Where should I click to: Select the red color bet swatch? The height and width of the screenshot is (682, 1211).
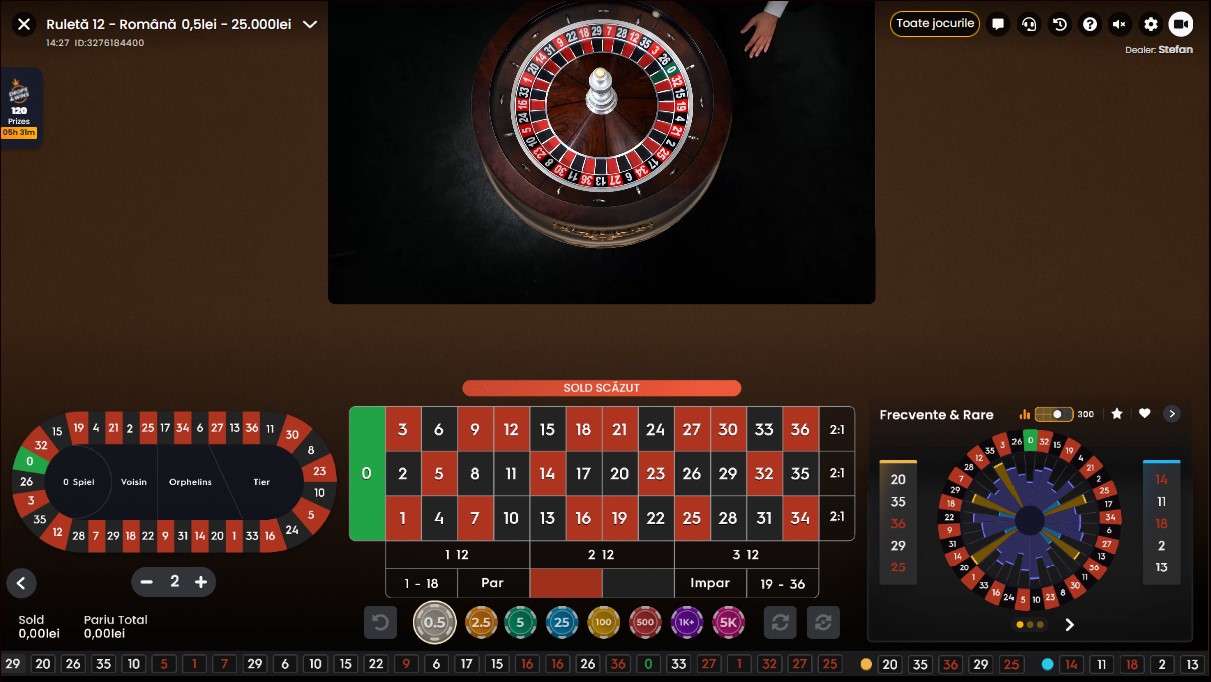tap(566, 583)
